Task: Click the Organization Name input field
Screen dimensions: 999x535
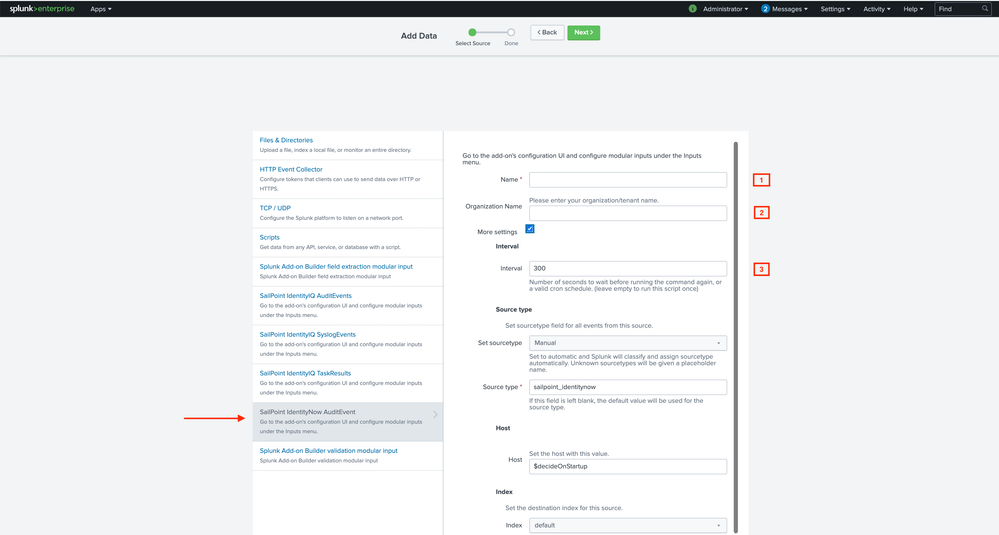Action: coord(628,213)
